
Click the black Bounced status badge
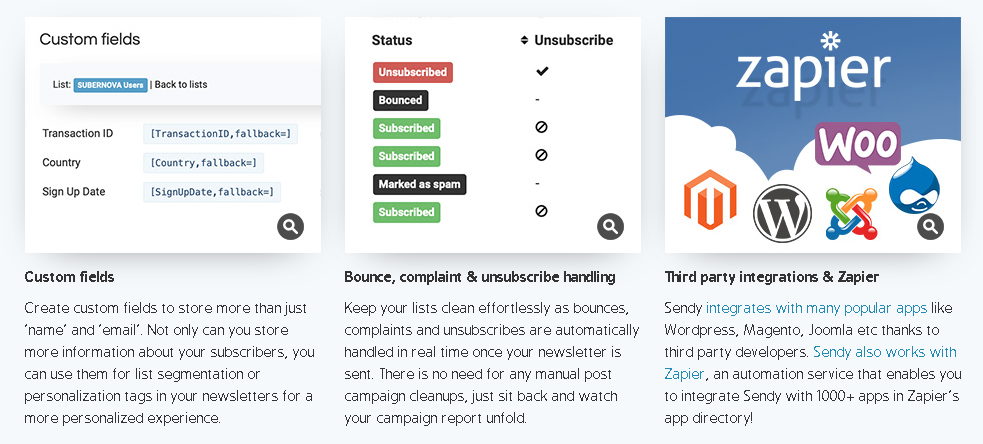[x=401, y=100]
